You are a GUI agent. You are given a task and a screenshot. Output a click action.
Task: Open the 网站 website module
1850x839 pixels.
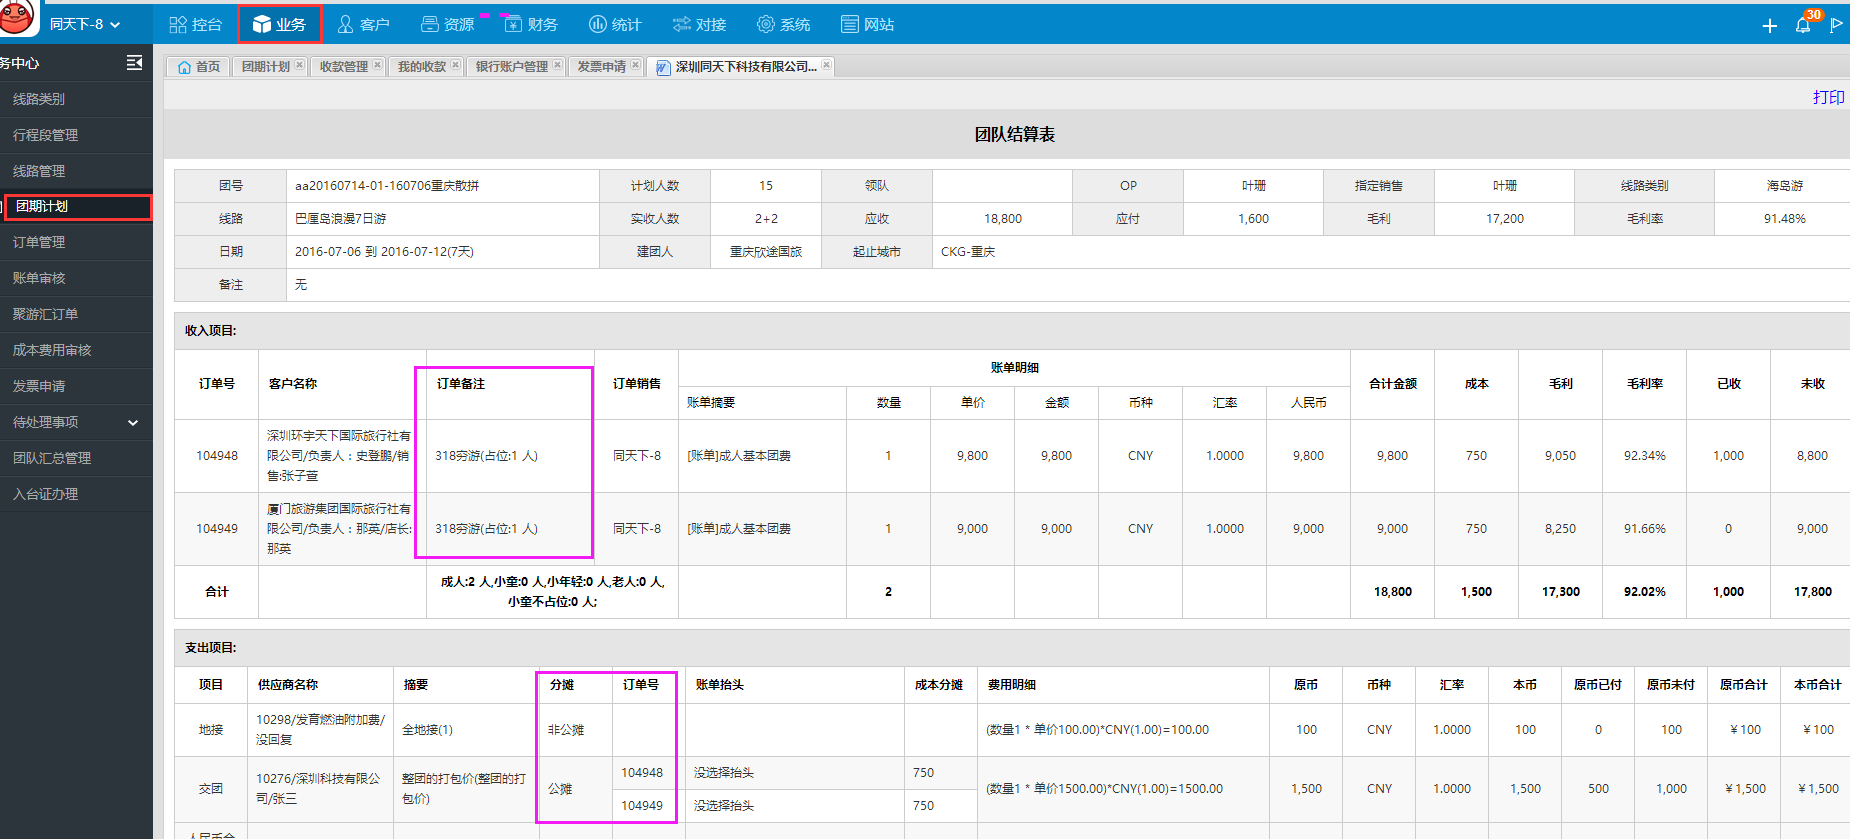[867, 24]
